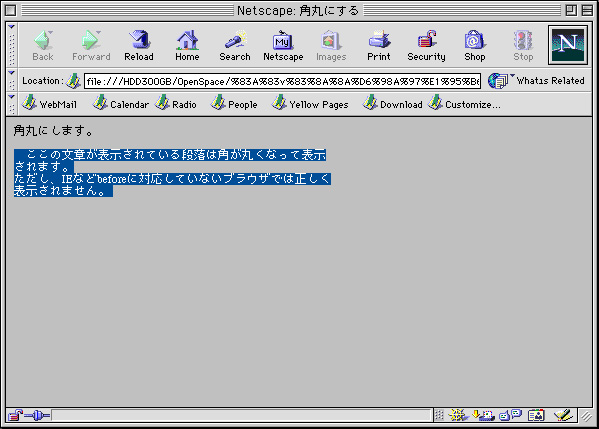The width and height of the screenshot is (599, 429).
Task: Stop loading the page
Action: pos(523,45)
